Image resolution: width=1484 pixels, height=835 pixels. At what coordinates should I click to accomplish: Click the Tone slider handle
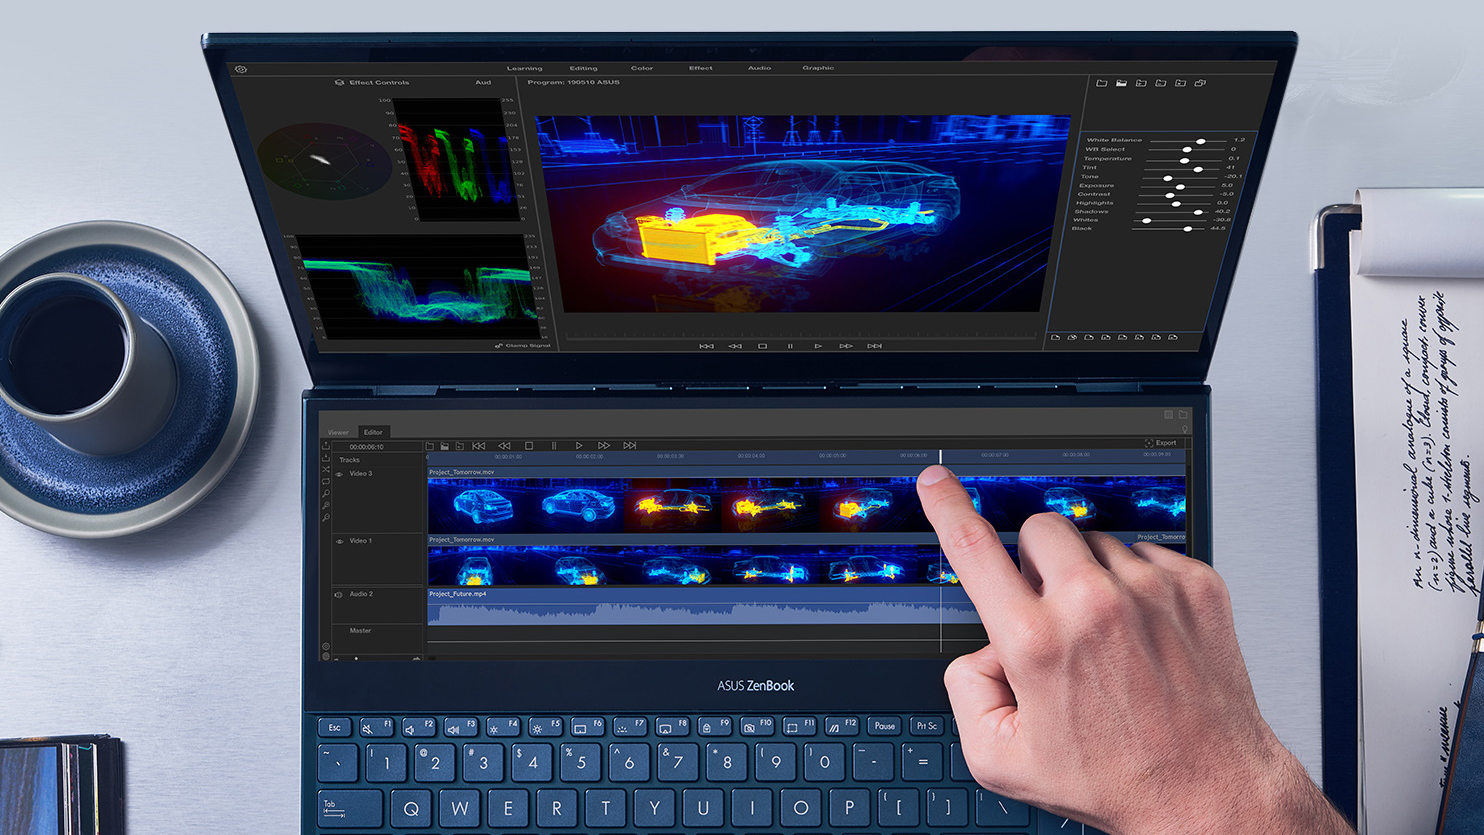pos(1168,177)
